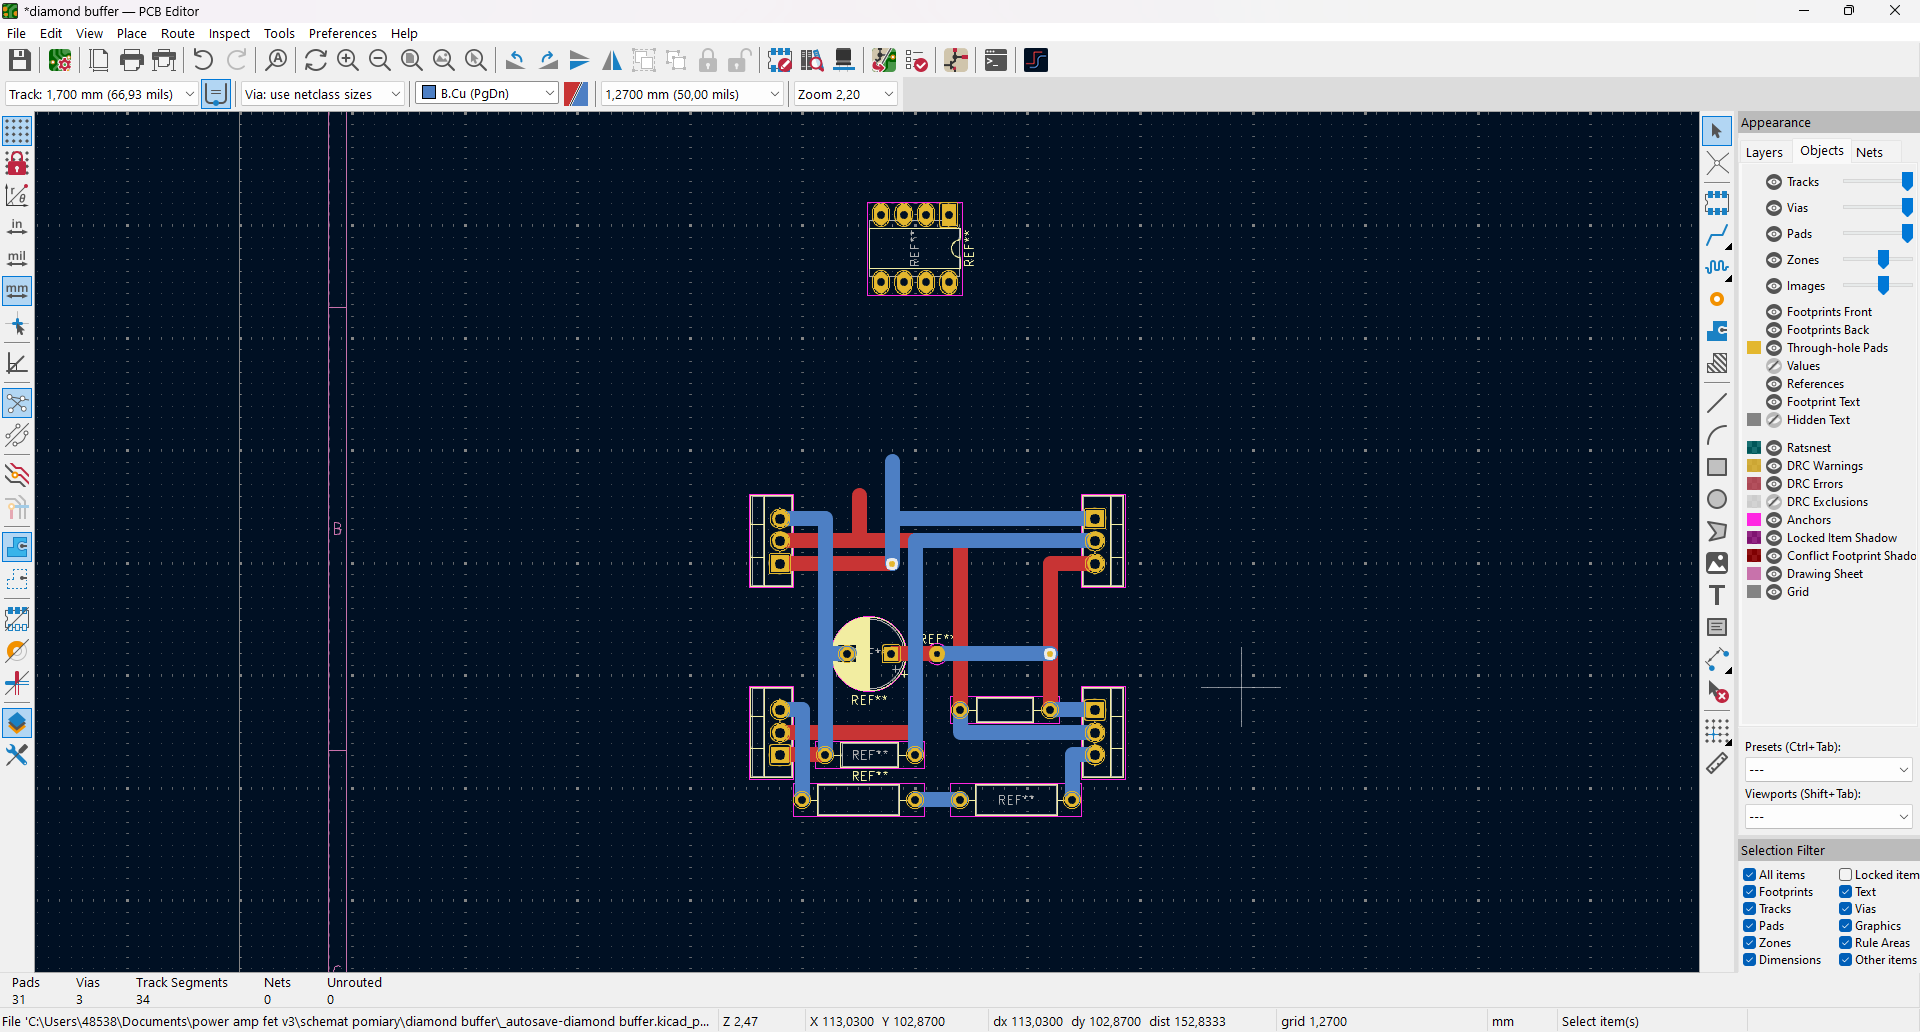Screen dimensions: 1920x1032
Task: Select the Add Text tool
Action: pos(1717,595)
